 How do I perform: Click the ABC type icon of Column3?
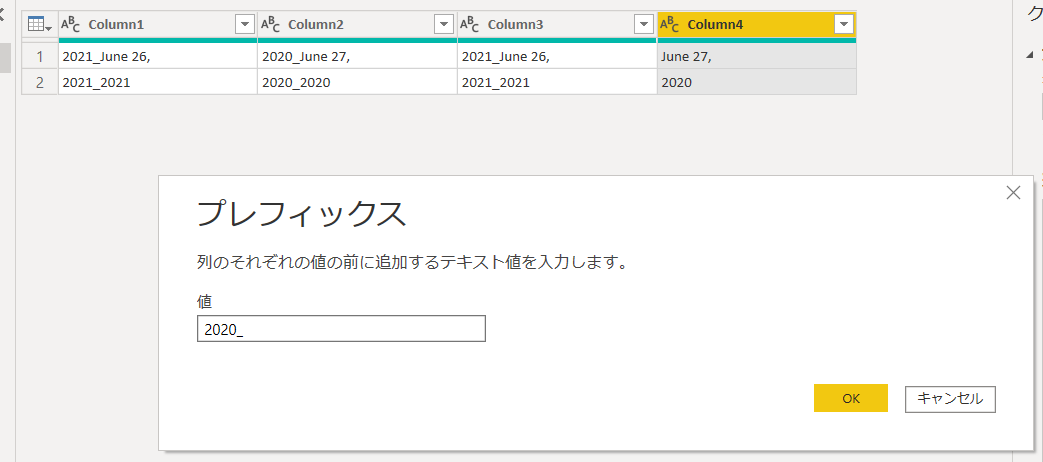470,25
